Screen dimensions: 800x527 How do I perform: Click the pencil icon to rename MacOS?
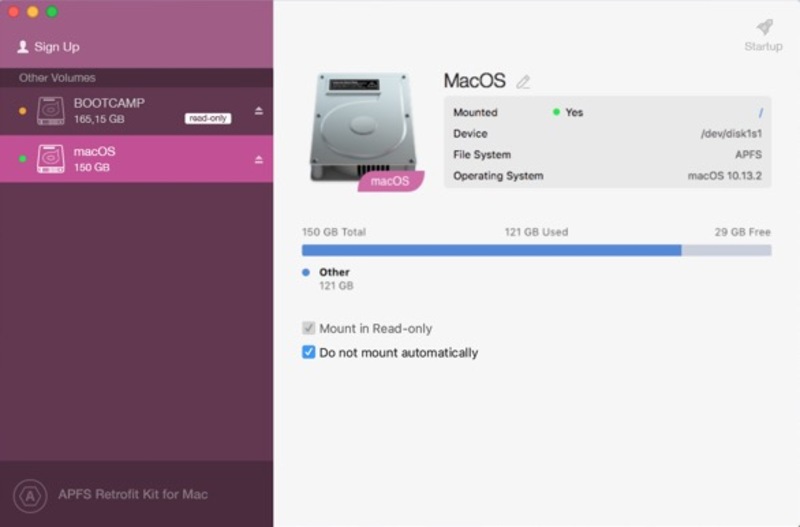(x=523, y=82)
